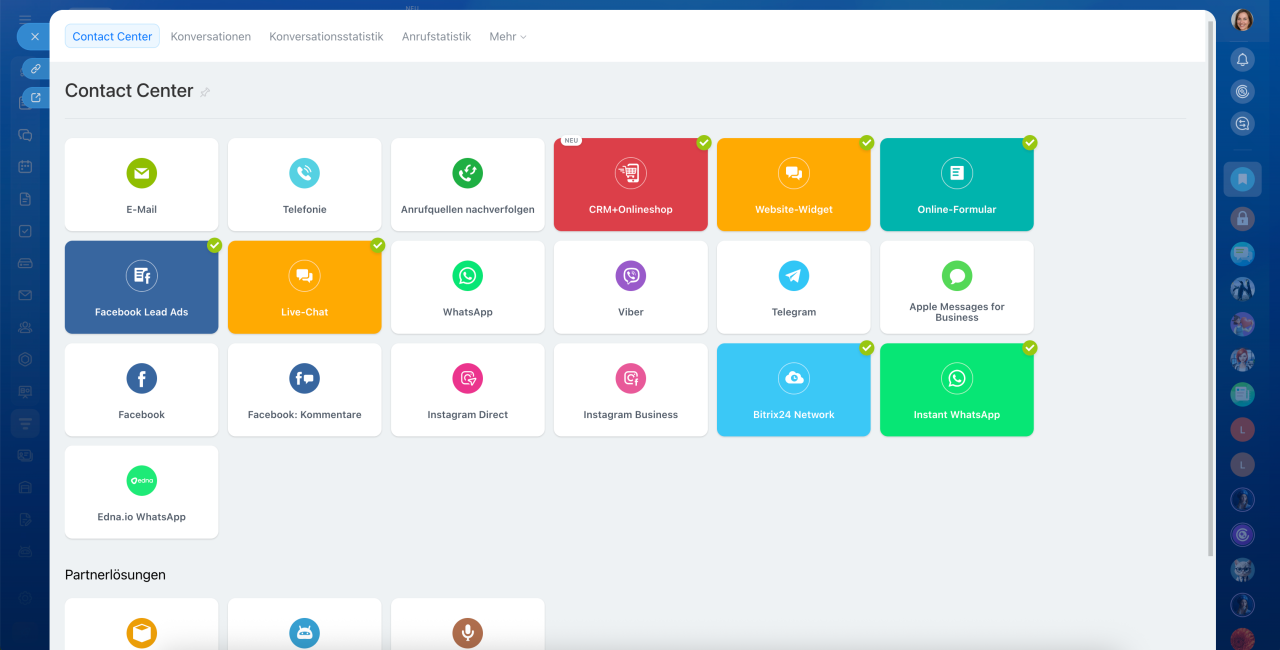Open the Facebook Lead Ads card
Screen dimensions: 1280x650
pyautogui.click(x=141, y=287)
